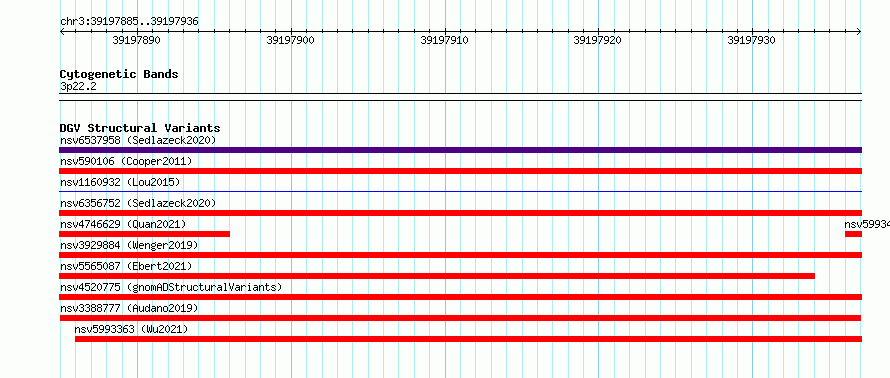
Task: Select the 3p22.2 band label
Action: click(78, 87)
